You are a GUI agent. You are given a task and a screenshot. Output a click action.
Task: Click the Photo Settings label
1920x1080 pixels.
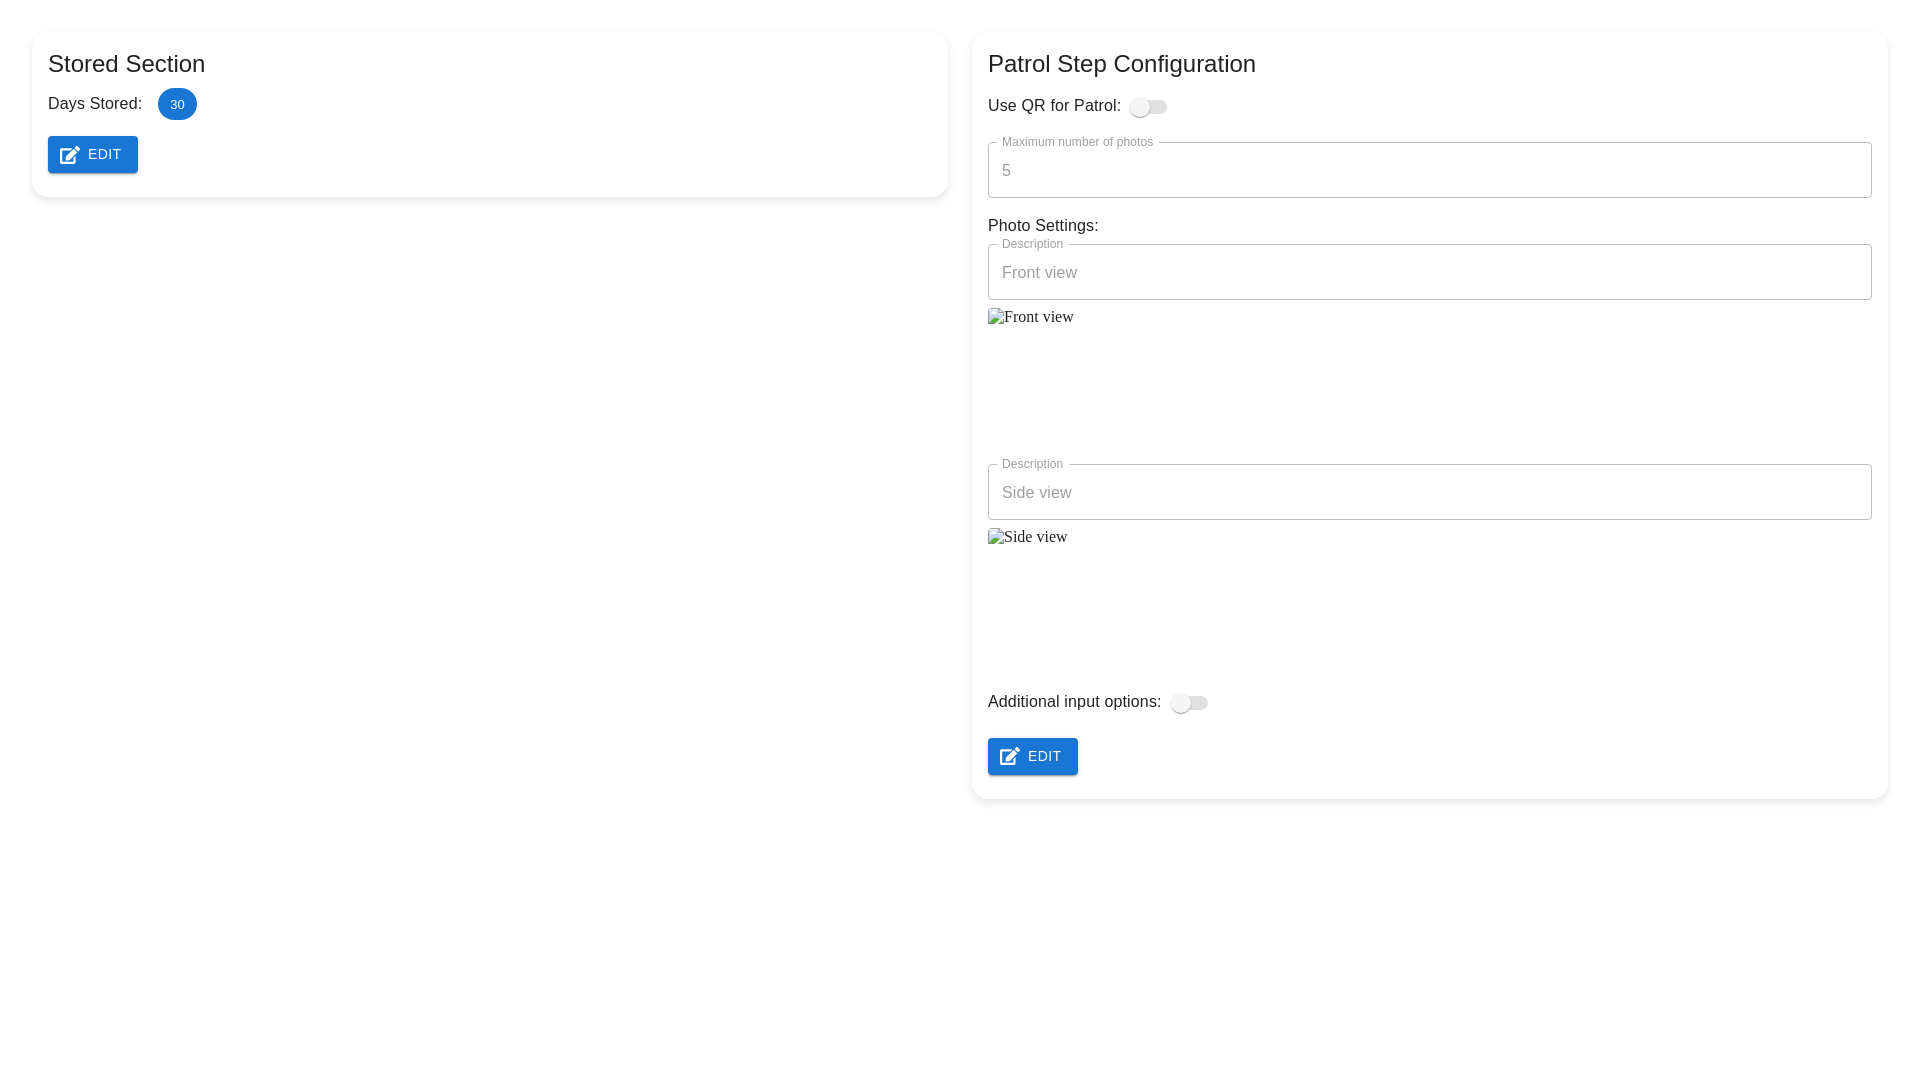pyautogui.click(x=1043, y=225)
